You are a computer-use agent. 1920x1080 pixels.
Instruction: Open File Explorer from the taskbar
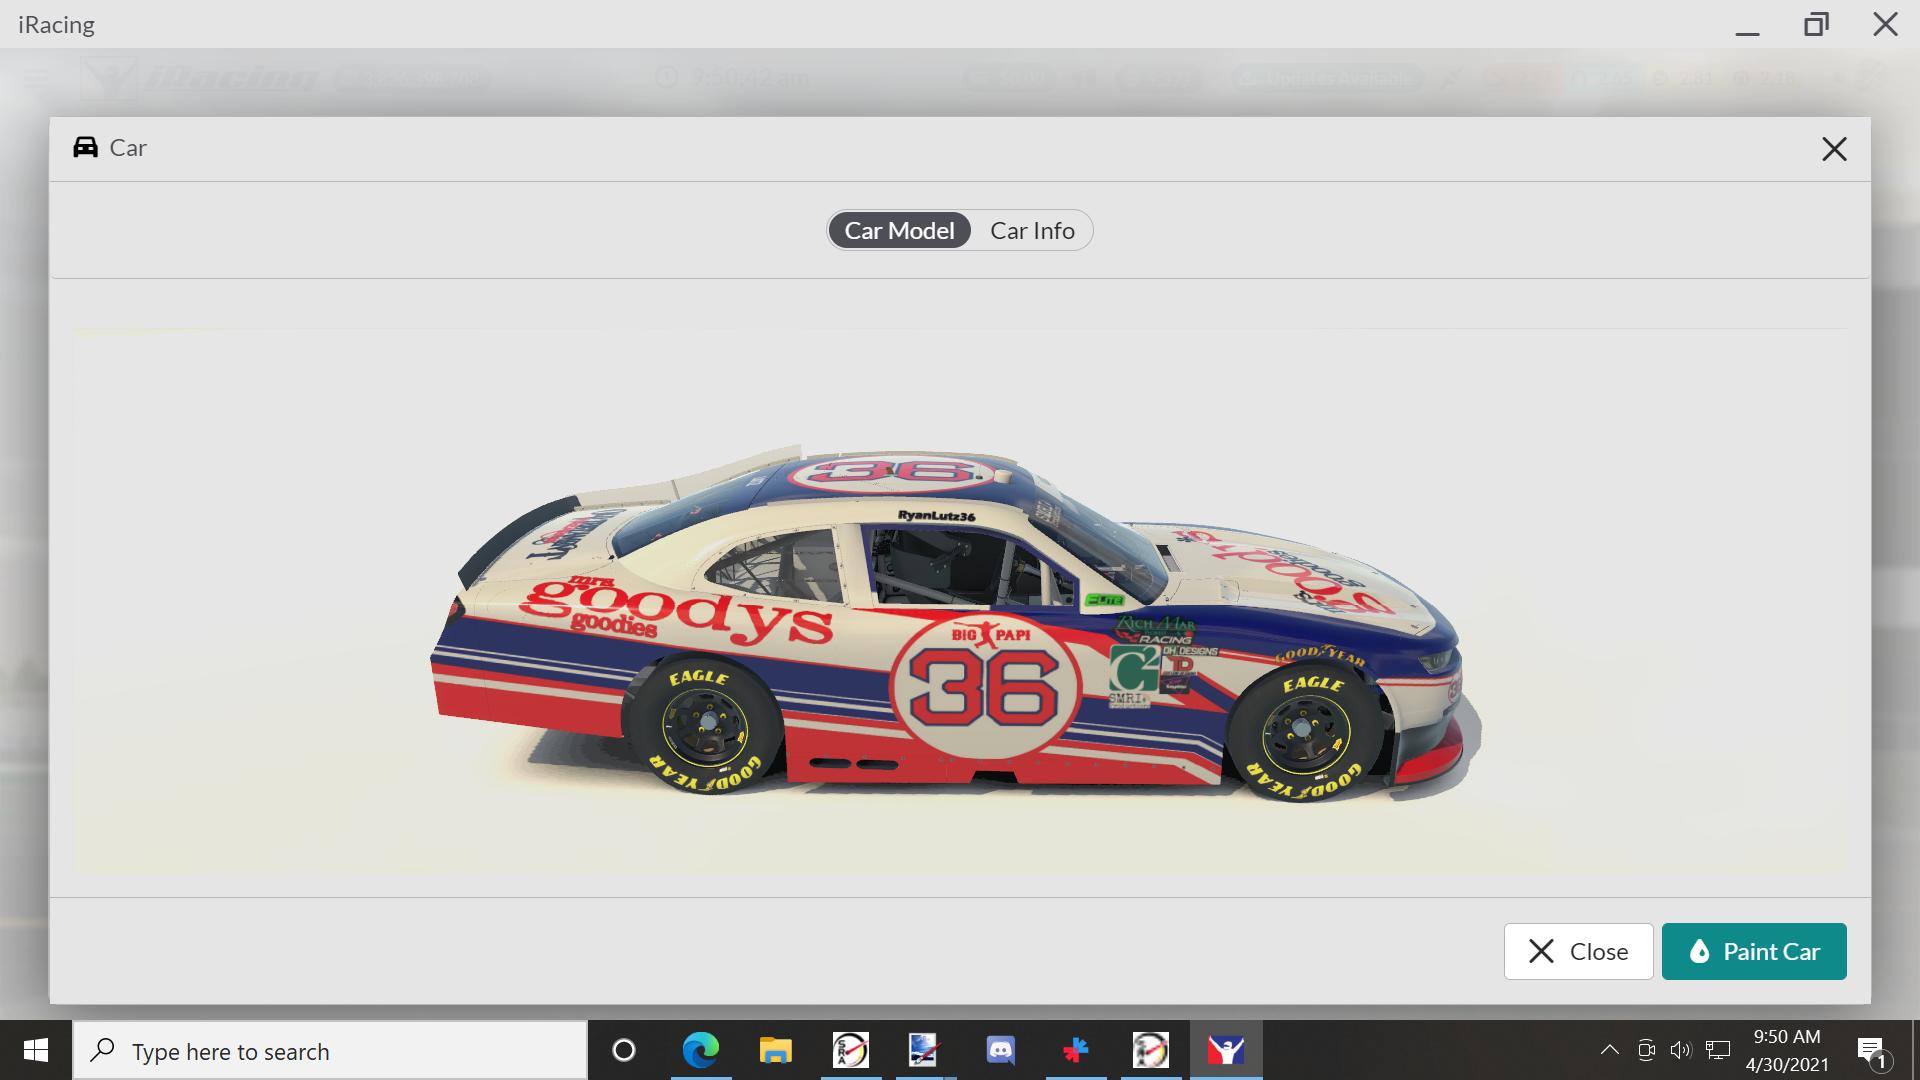[776, 1050]
